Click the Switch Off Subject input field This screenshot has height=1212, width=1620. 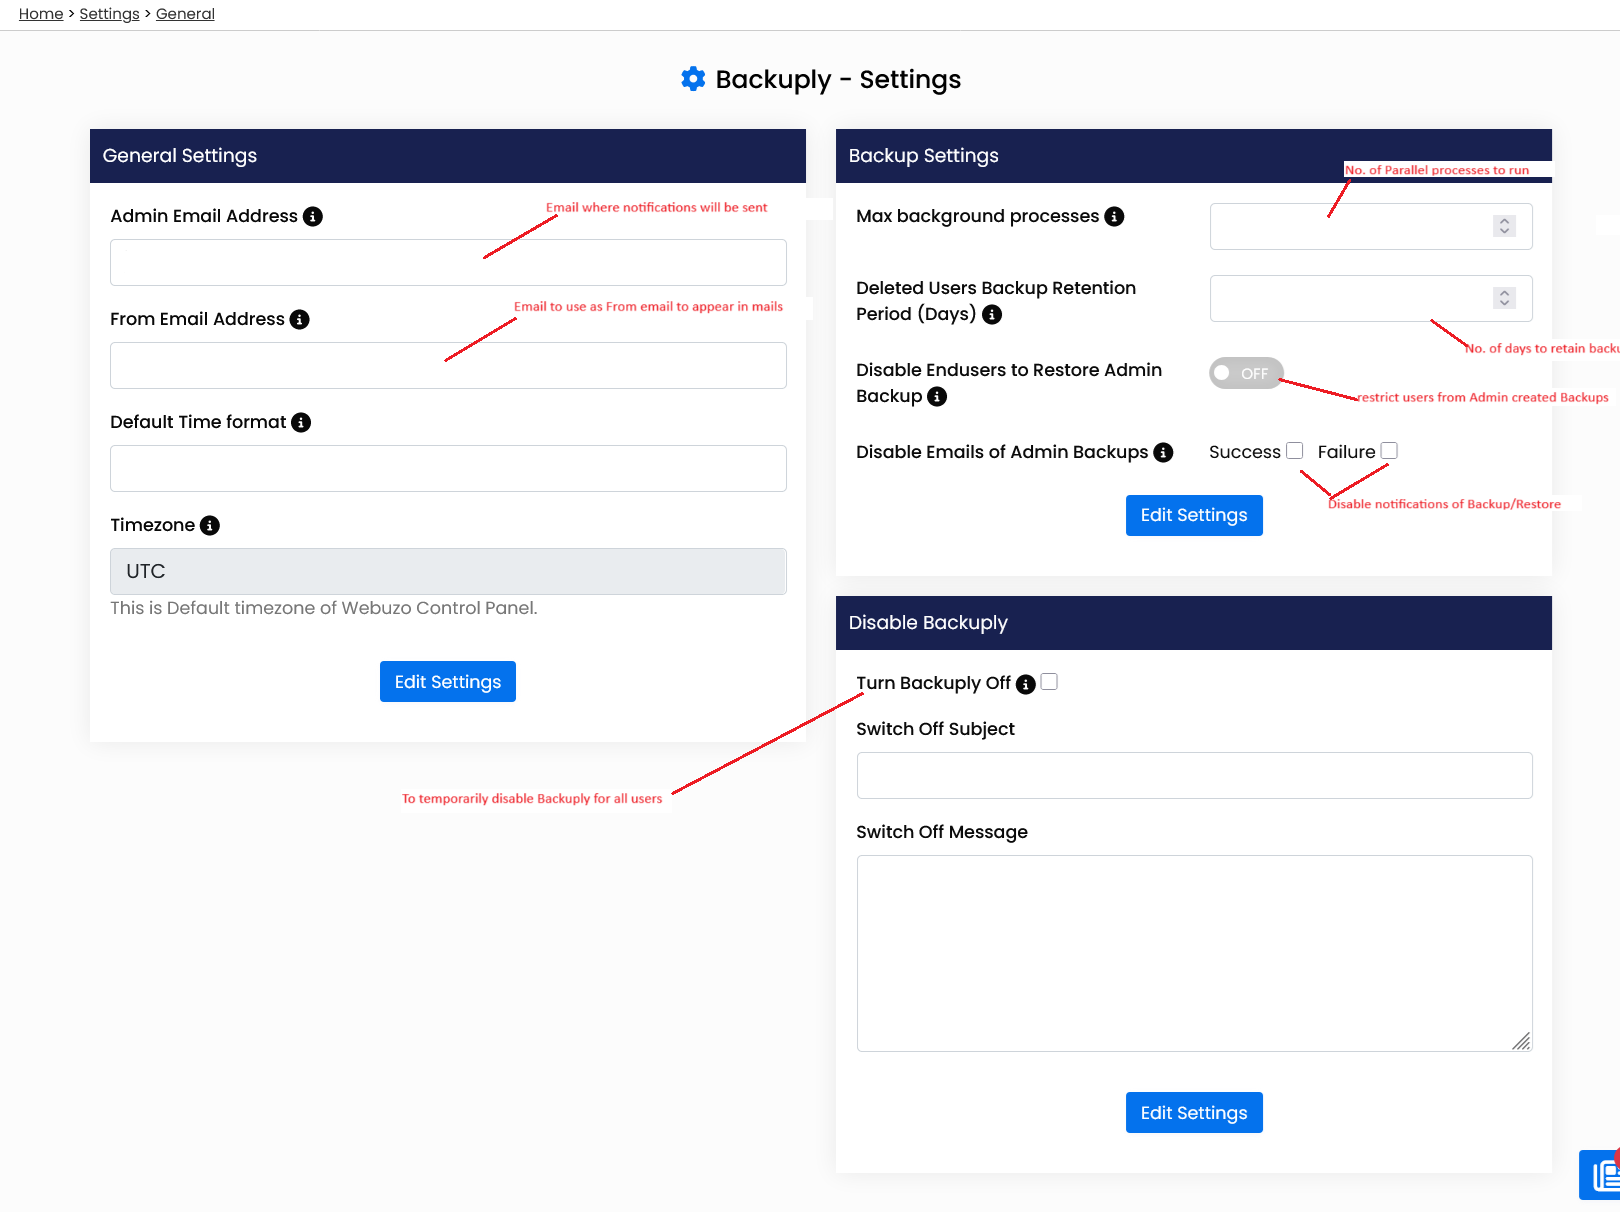coord(1194,776)
